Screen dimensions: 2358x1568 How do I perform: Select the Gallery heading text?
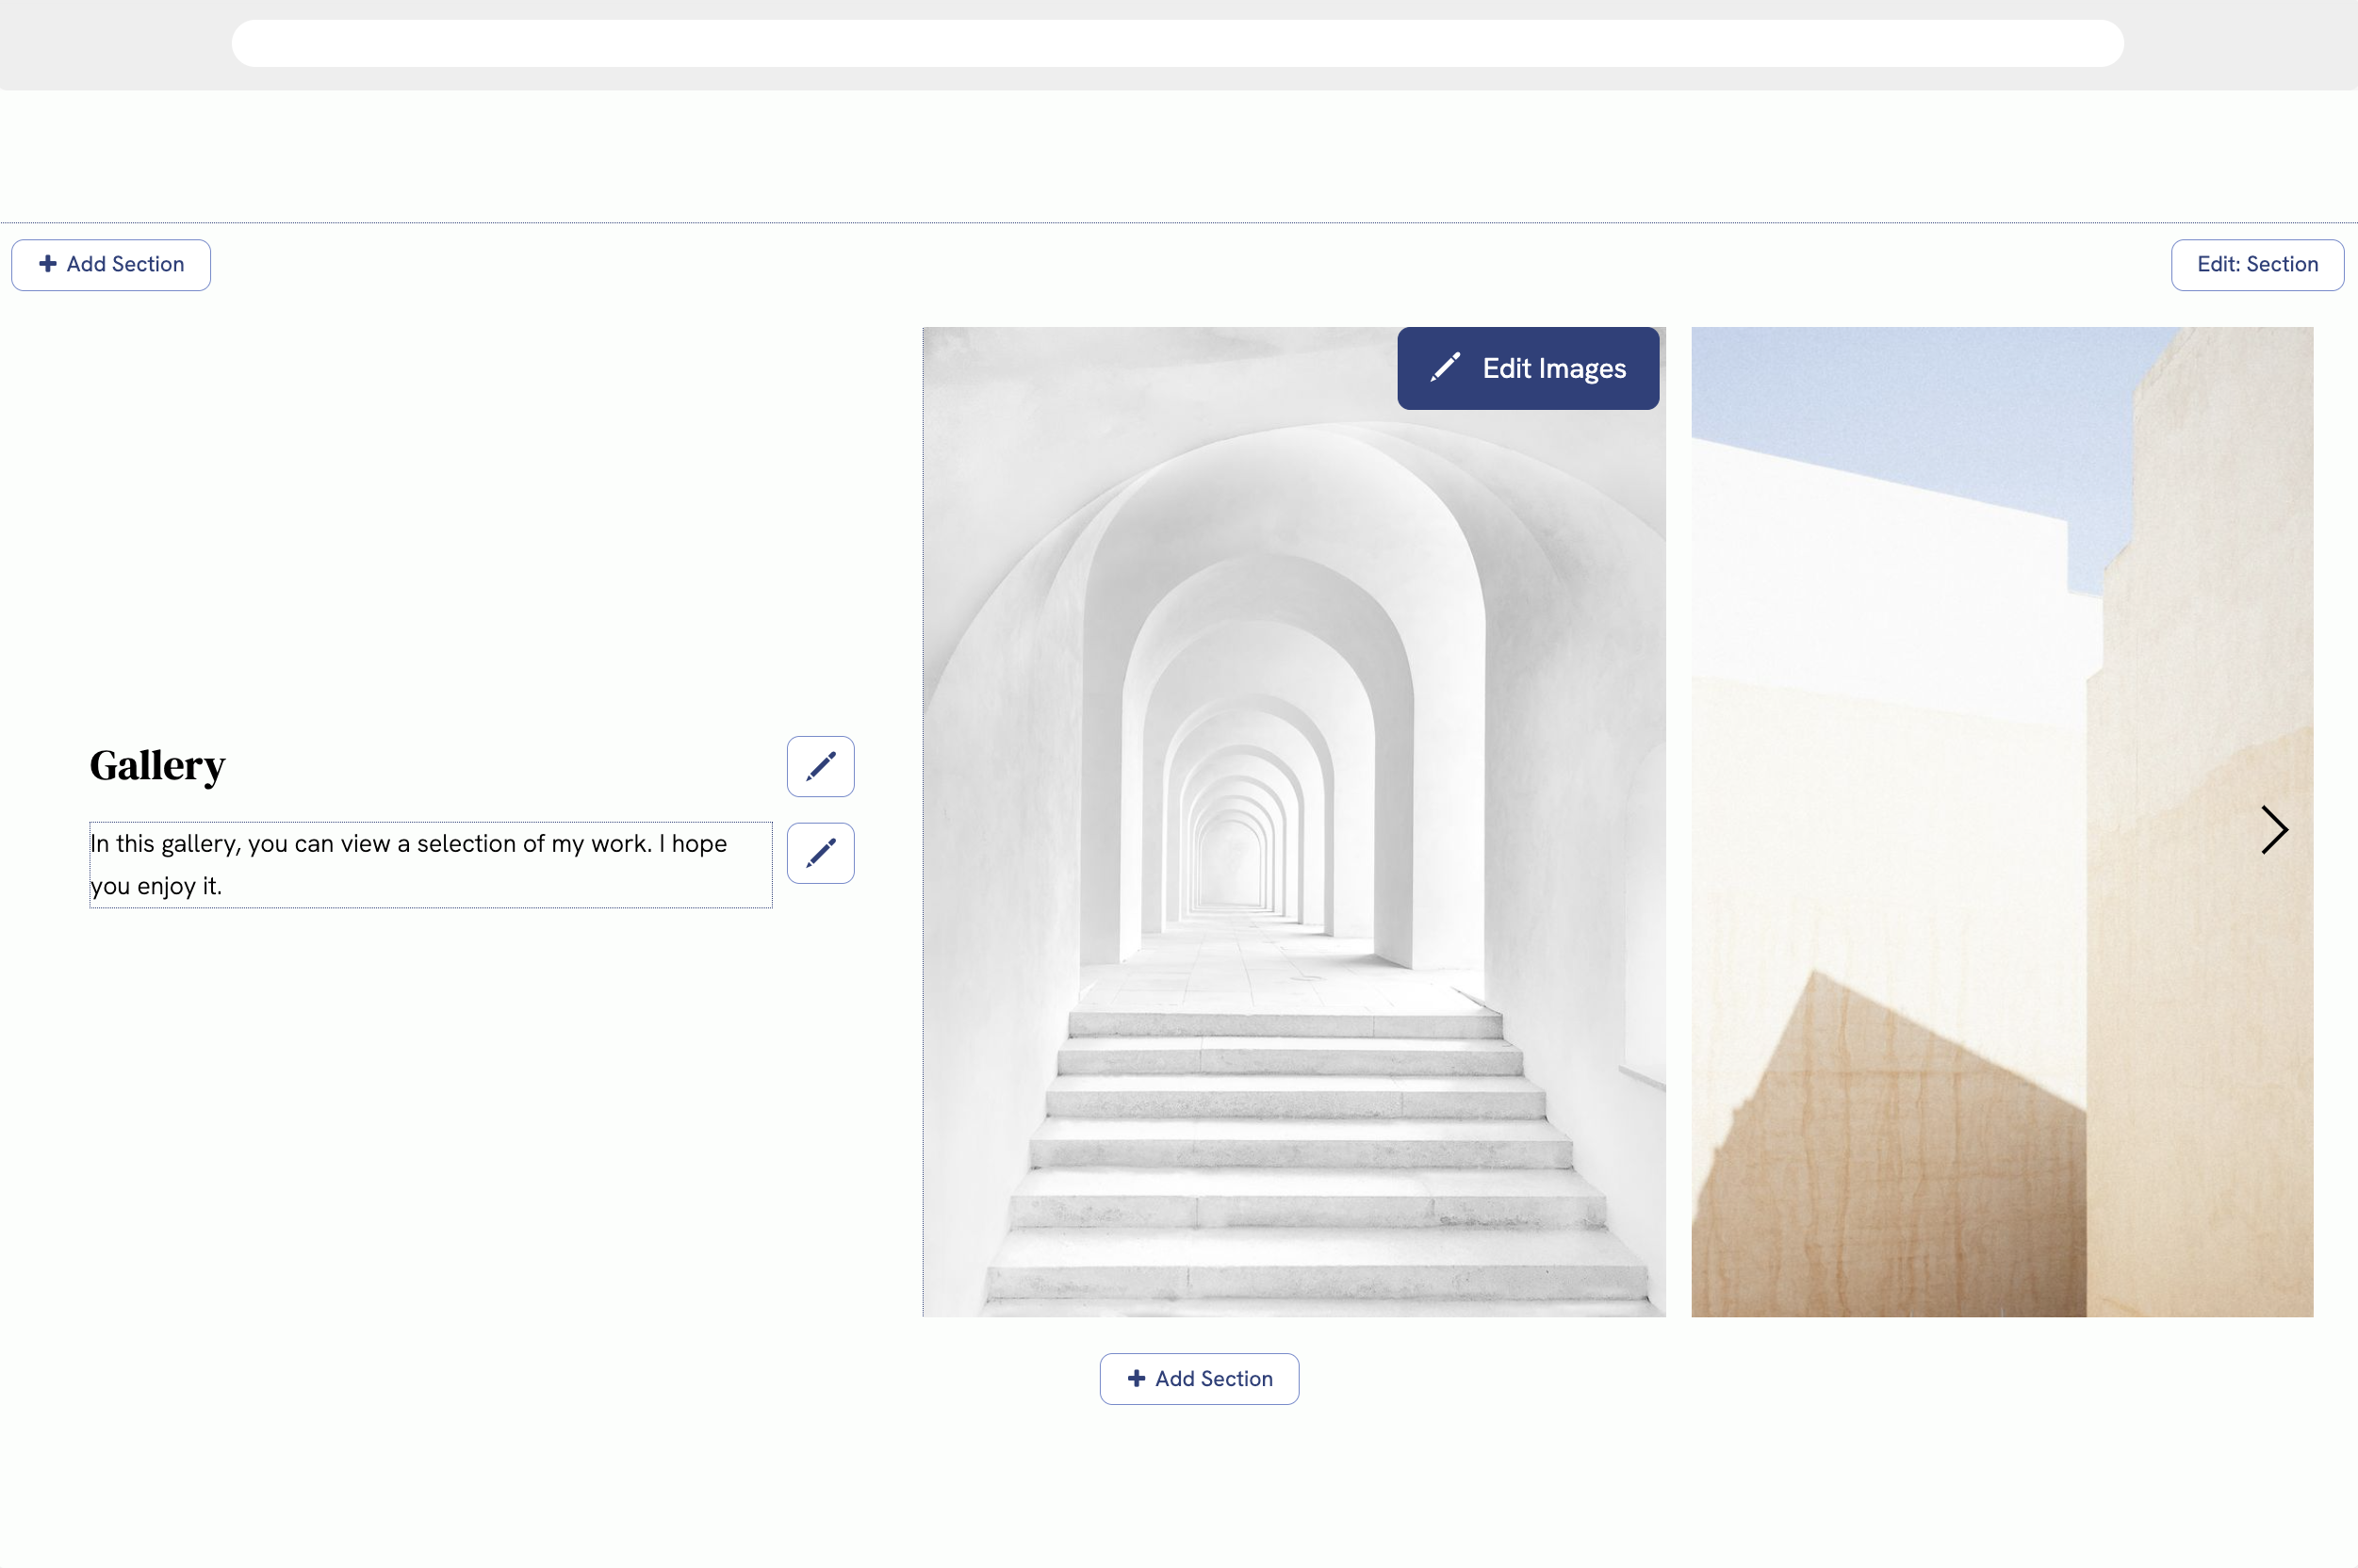(x=156, y=765)
